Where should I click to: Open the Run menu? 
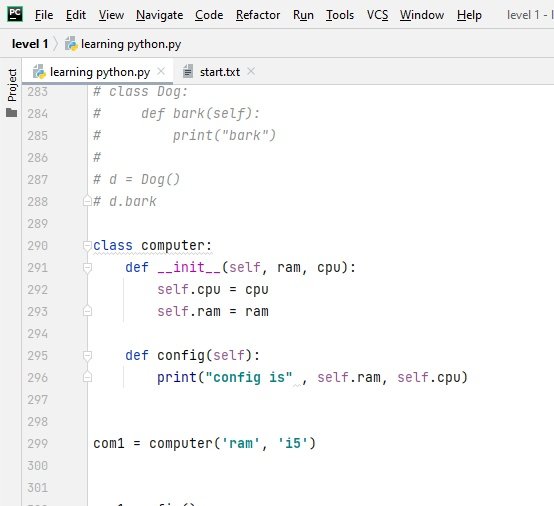(303, 15)
